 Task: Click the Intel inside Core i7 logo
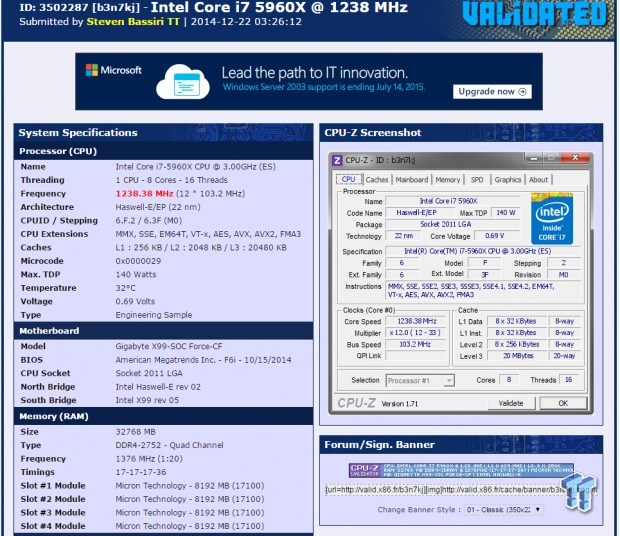pyautogui.click(x=552, y=219)
